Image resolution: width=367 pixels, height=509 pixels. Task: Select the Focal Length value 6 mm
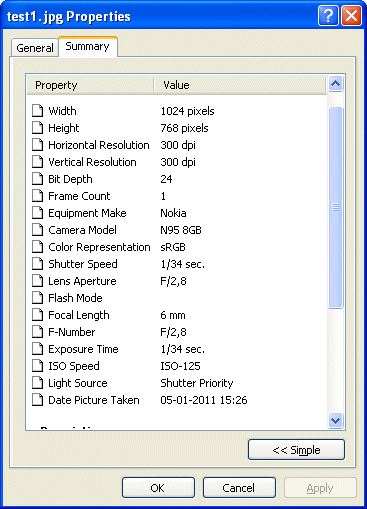(x=173, y=315)
